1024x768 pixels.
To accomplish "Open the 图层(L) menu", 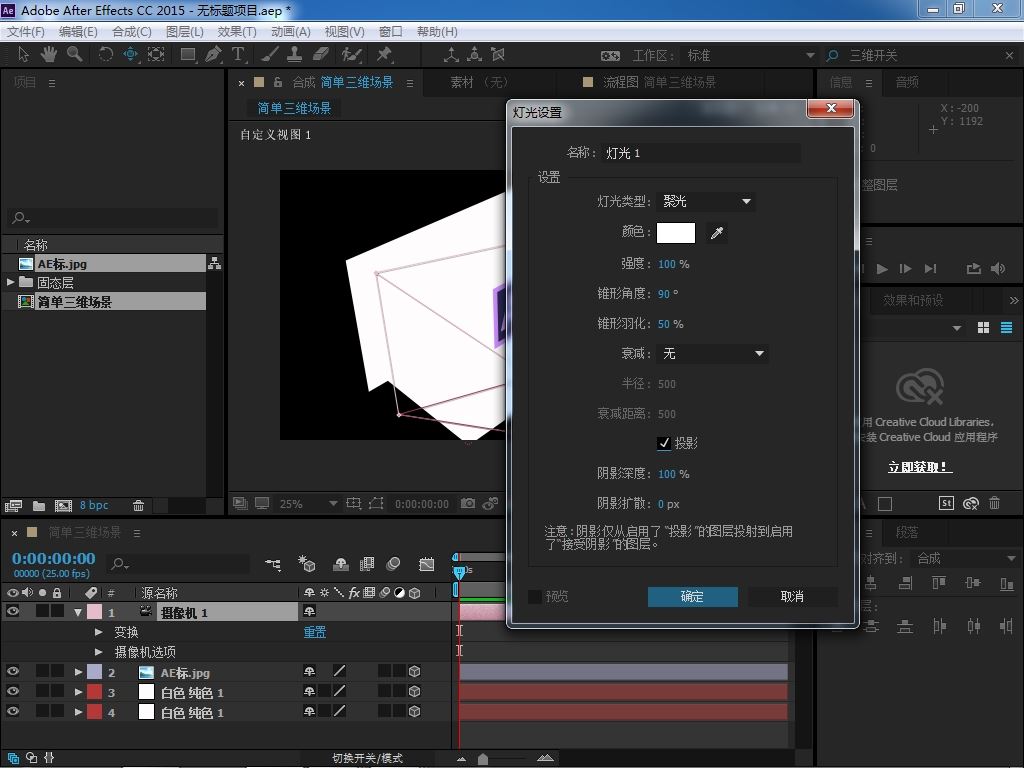I will pyautogui.click(x=185, y=31).
